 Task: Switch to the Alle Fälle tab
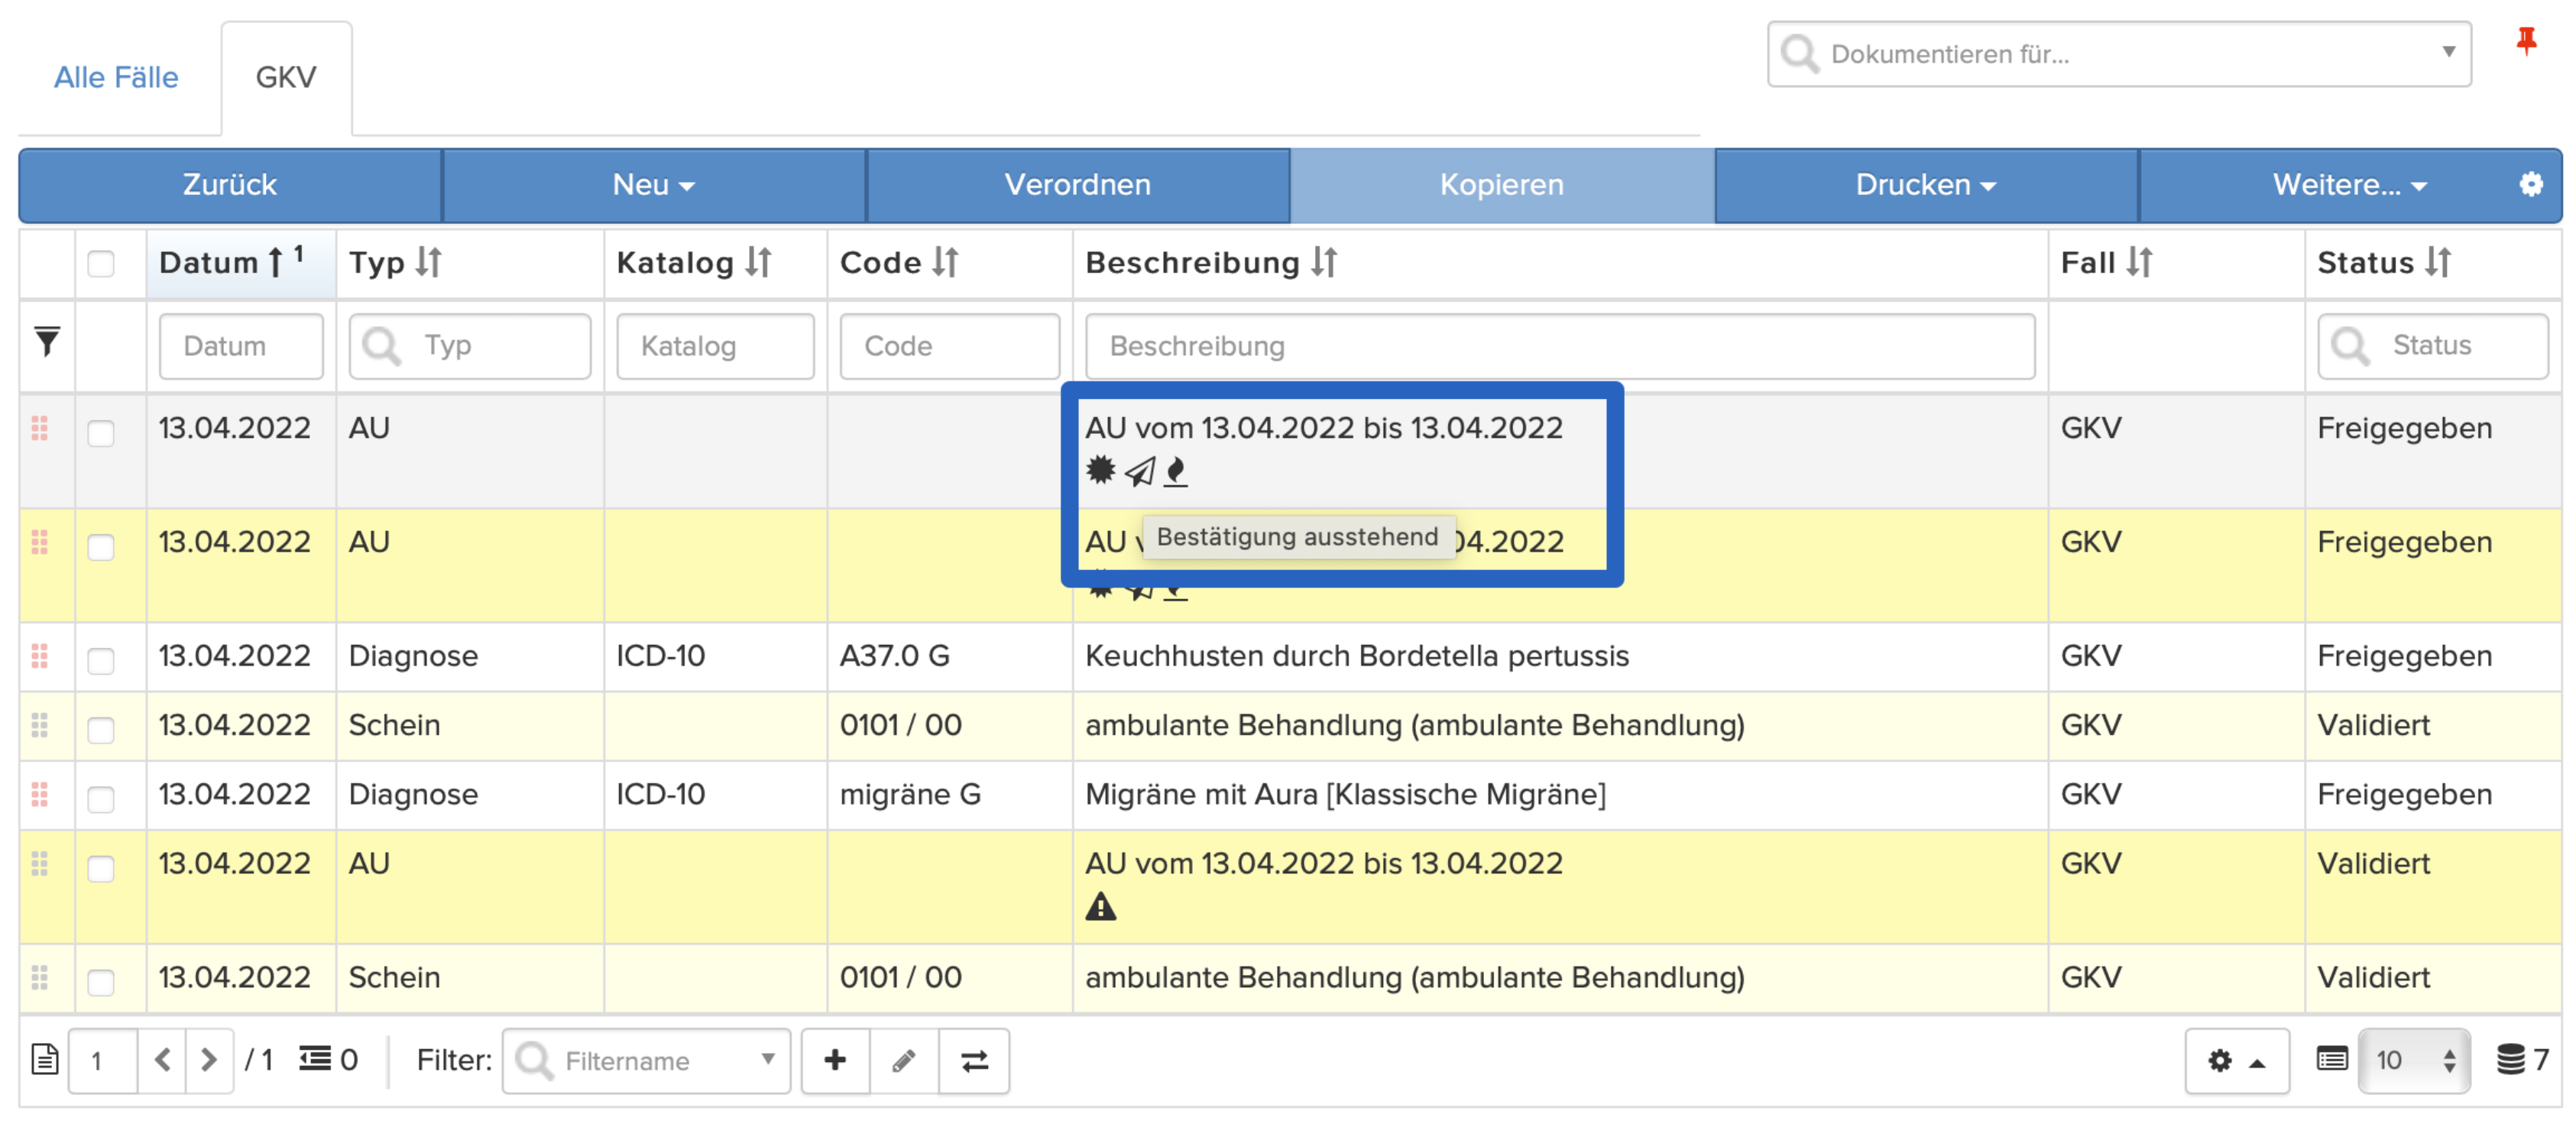point(116,77)
